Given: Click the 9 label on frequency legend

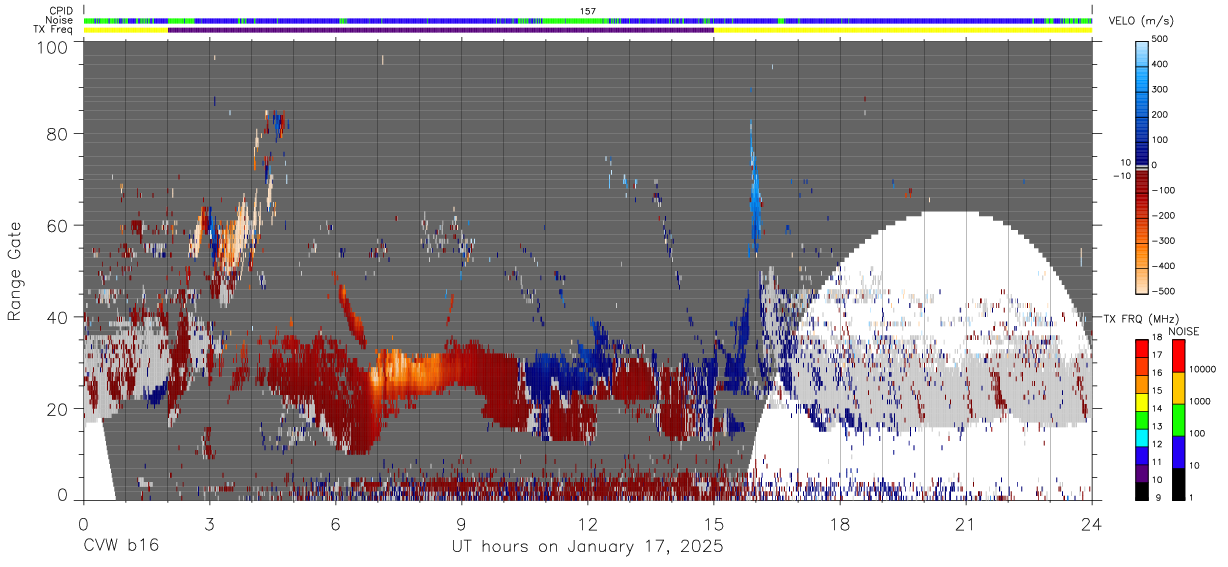Looking at the screenshot, I should point(1157,499).
